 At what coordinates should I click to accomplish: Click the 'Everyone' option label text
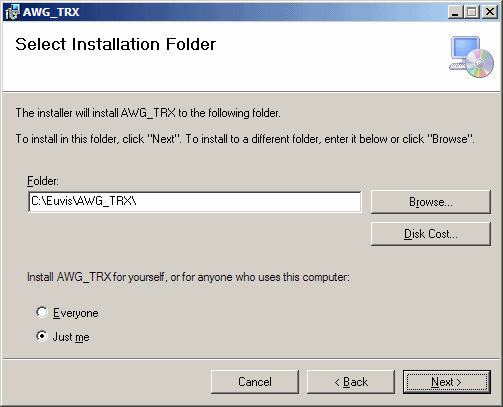tap(76, 313)
